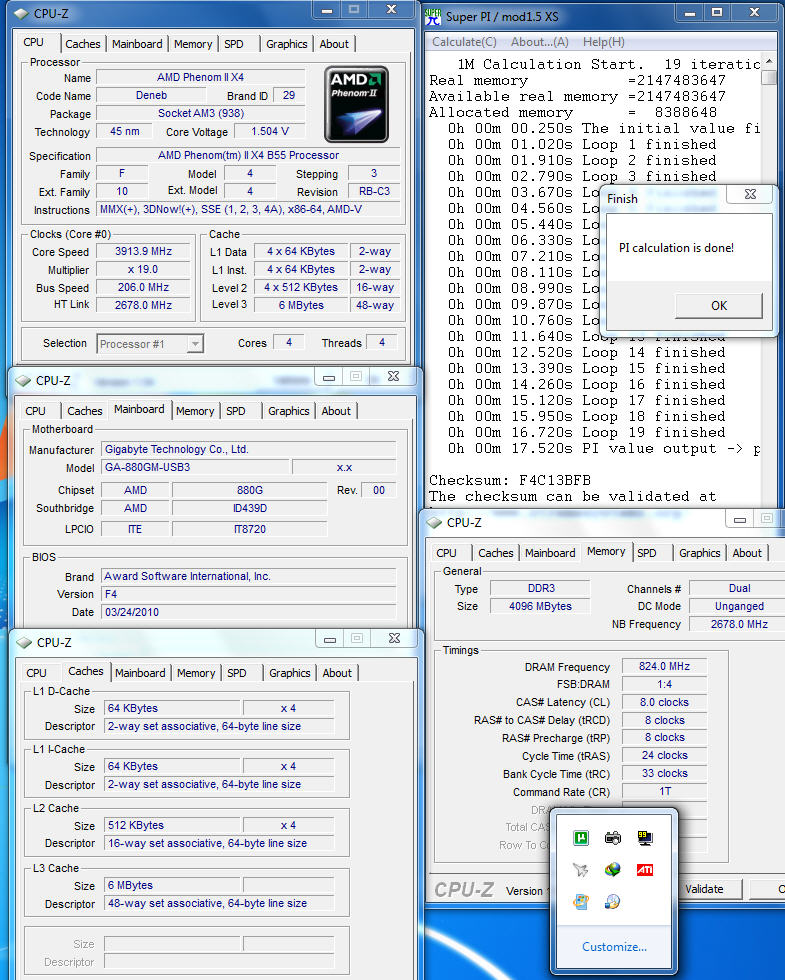Image resolution: width=785 pixels, height=980 pixels.
Task: Click the Core Voltage value 1.504 V
Action: point(269,131)
